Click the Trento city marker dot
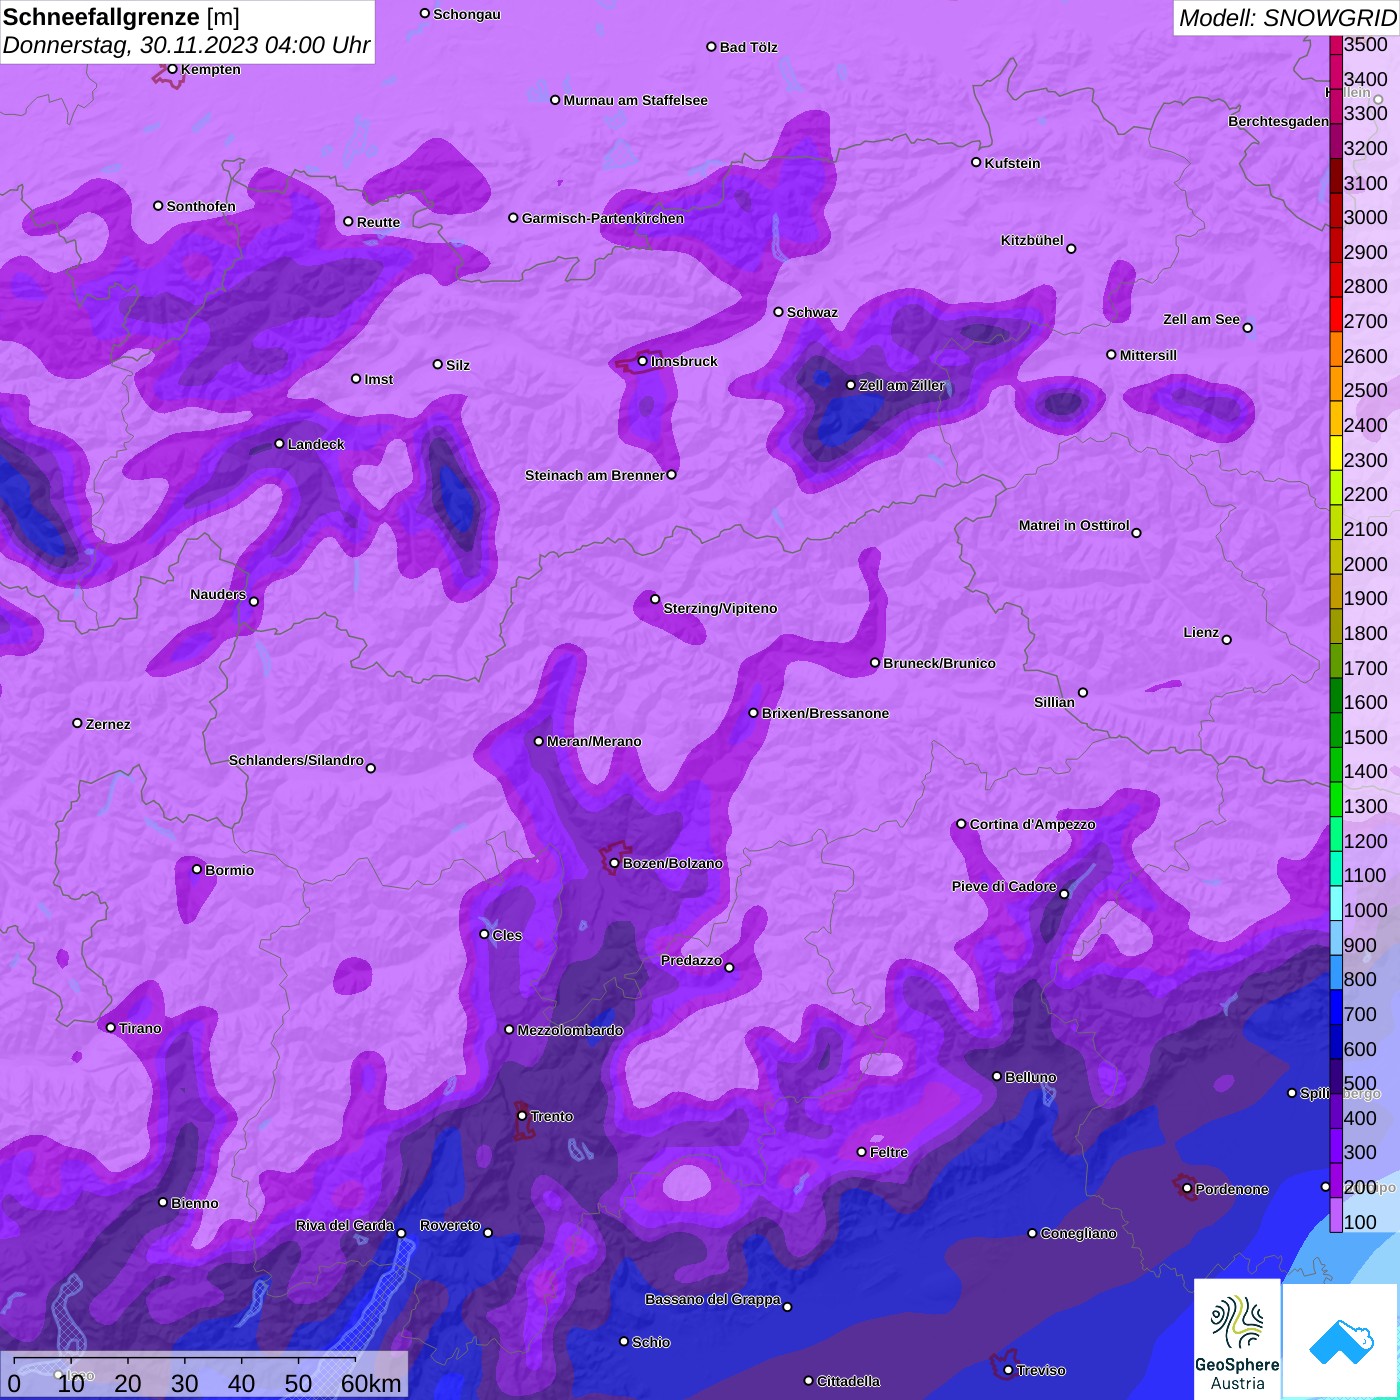The image size is (1400, 1400). [x=522, y=1115]
